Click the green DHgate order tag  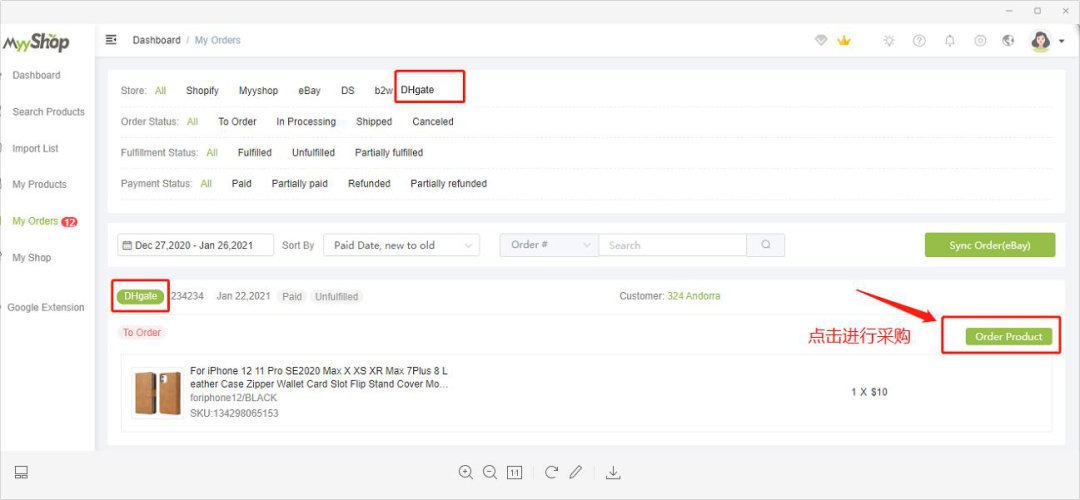click(x=141, y=296)
